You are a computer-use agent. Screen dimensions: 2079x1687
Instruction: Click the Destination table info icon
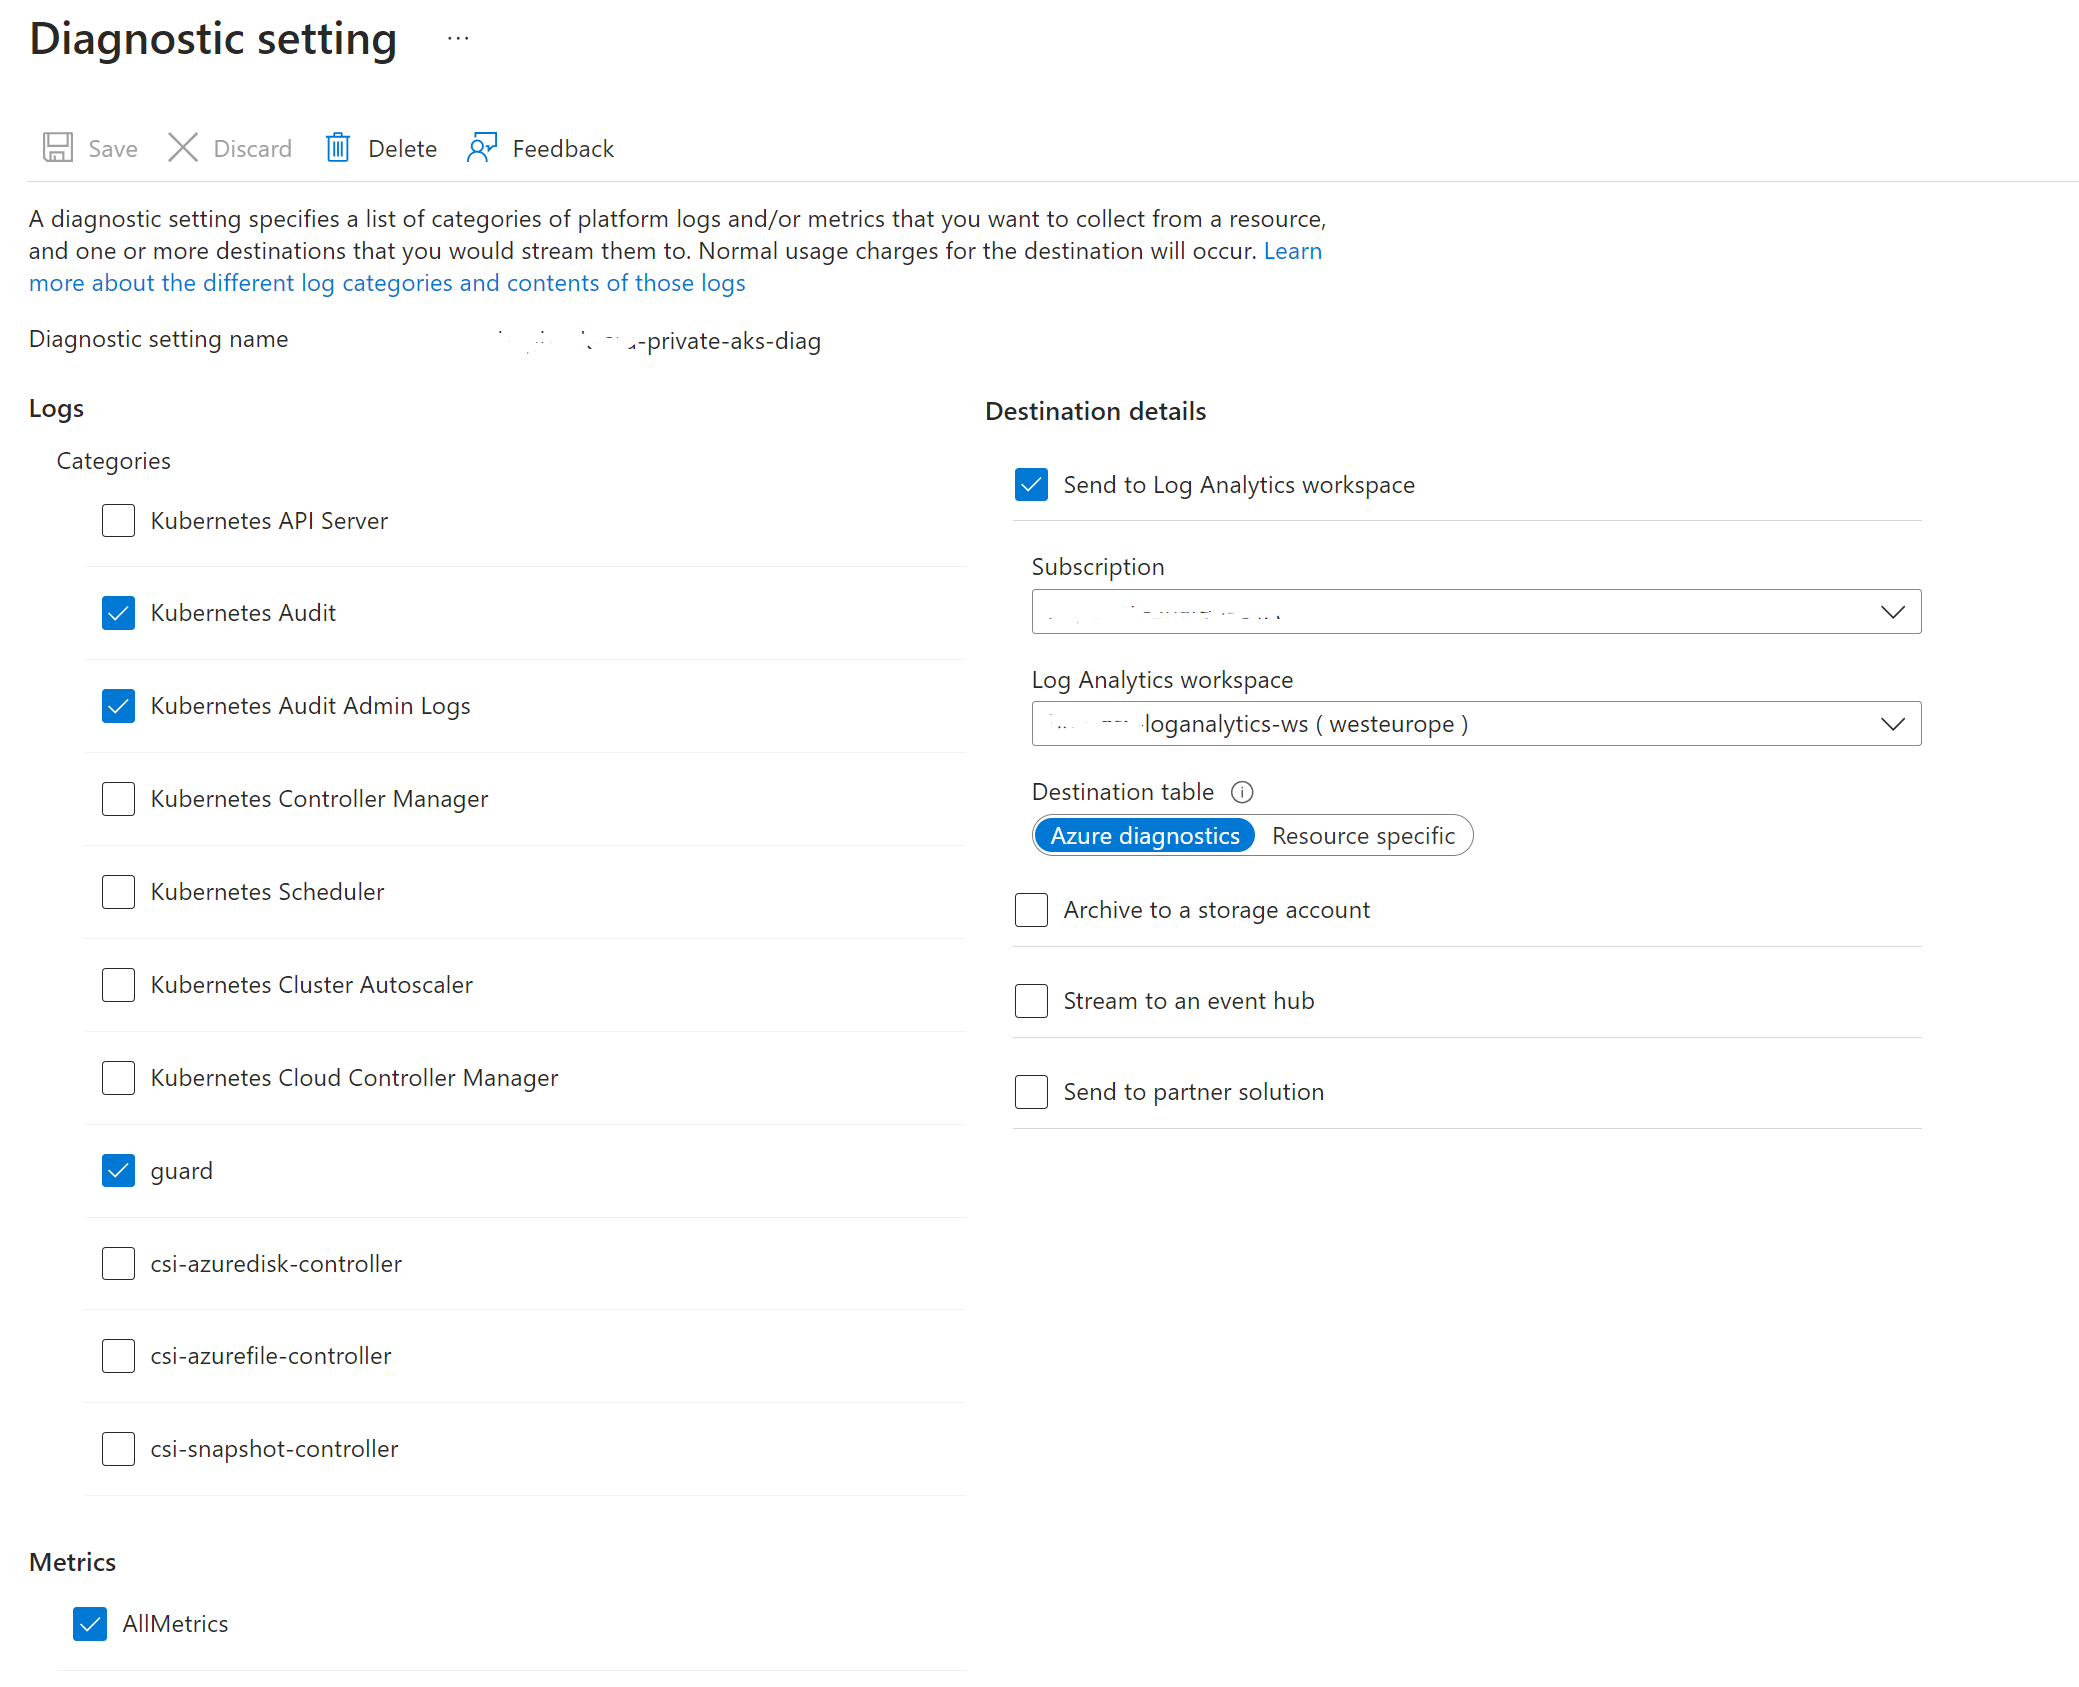[1242, 792]
